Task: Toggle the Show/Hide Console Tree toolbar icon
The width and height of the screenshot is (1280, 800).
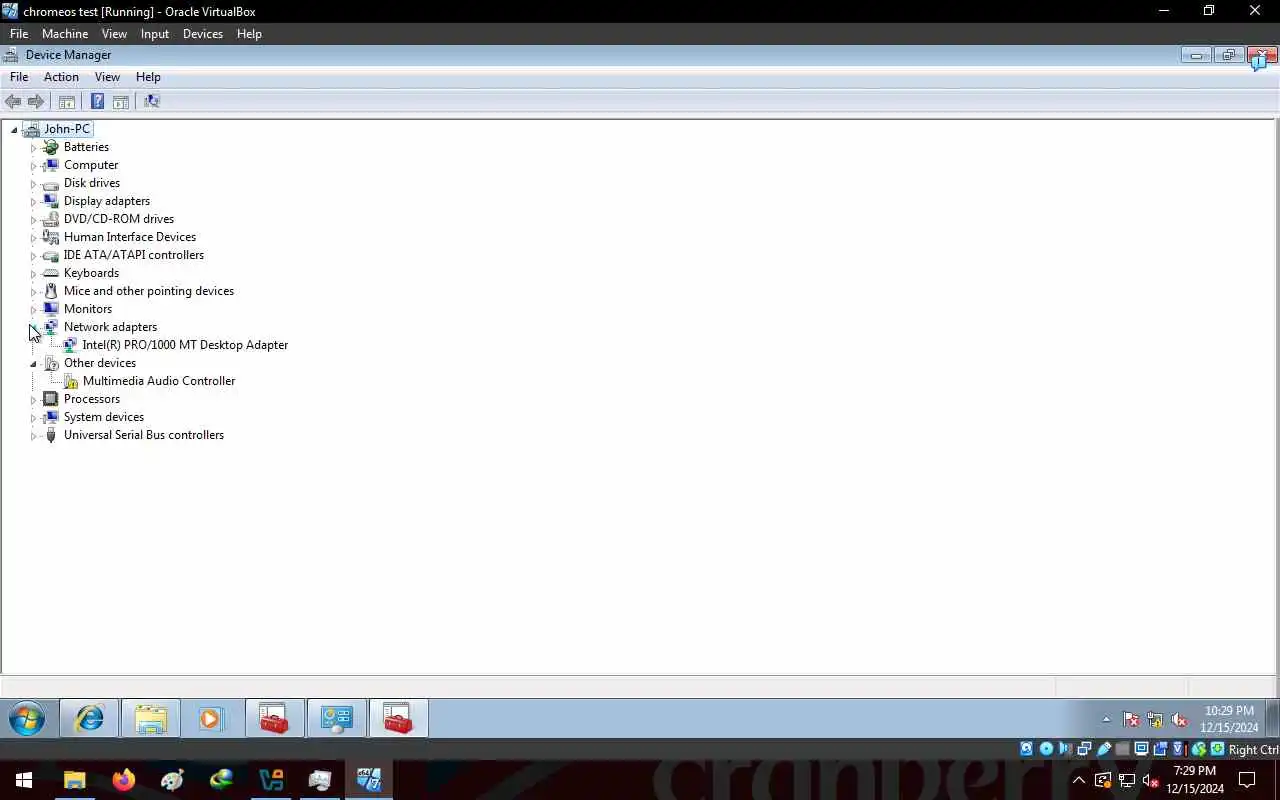Action: pyautogui.click(x=67, y=101)
